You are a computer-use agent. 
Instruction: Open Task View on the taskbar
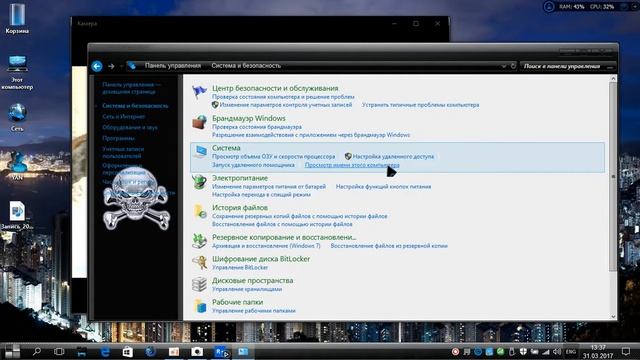pyautogui.click(x=59, y=351)
